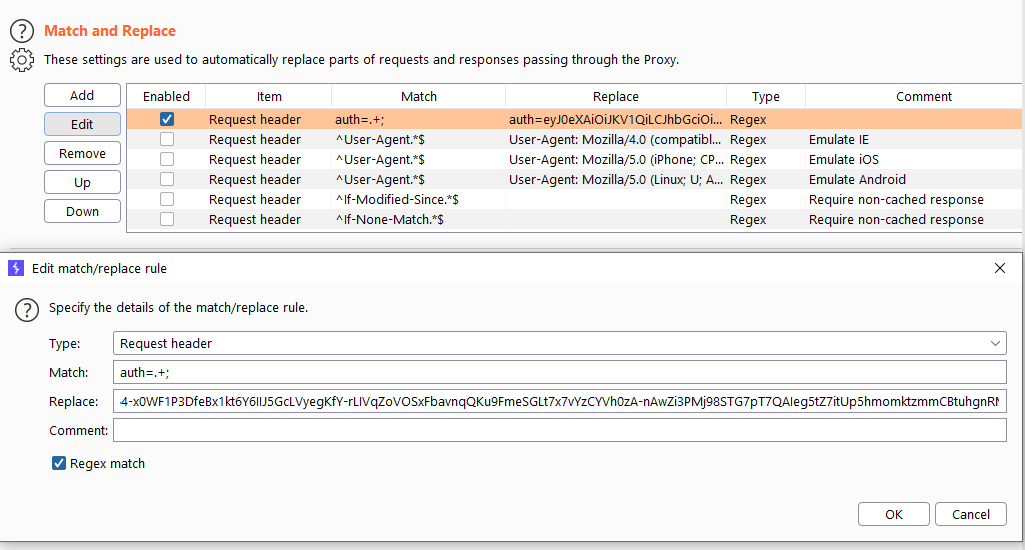
Task: Focus the empty Comment input field
Action: click(x=559, y=430)
